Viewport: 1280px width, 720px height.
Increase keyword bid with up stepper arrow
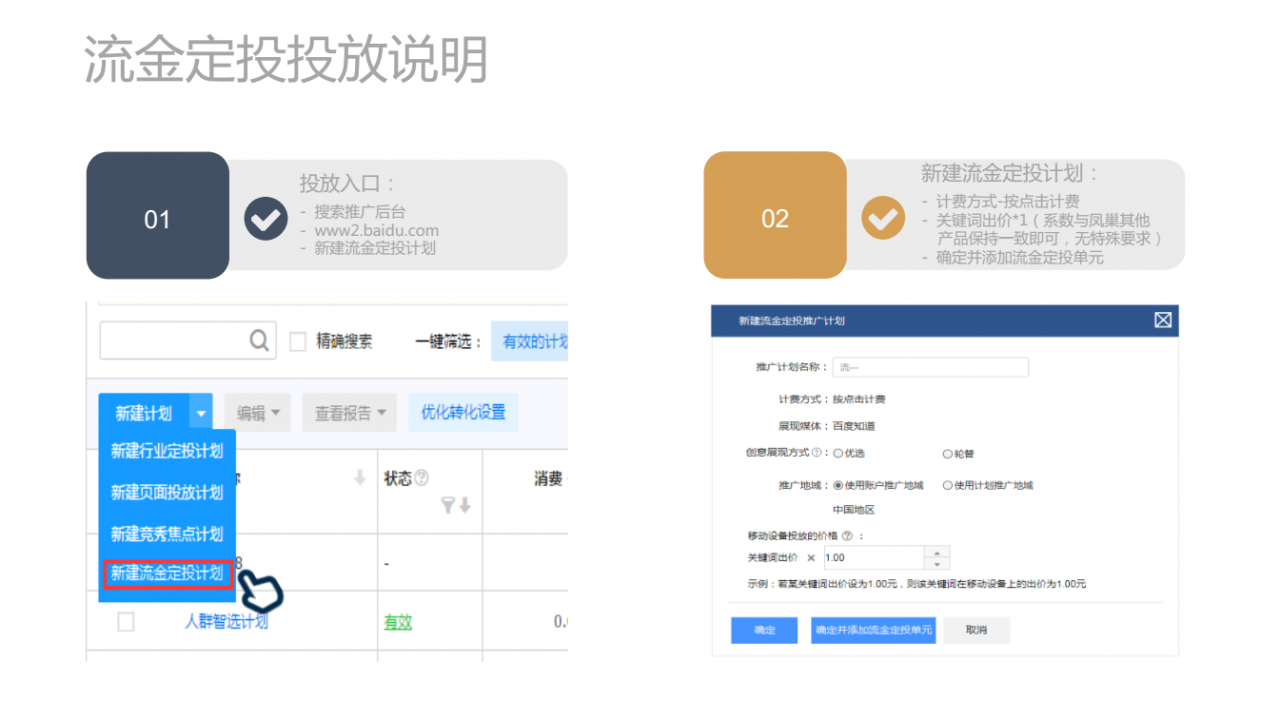(937, 552)
